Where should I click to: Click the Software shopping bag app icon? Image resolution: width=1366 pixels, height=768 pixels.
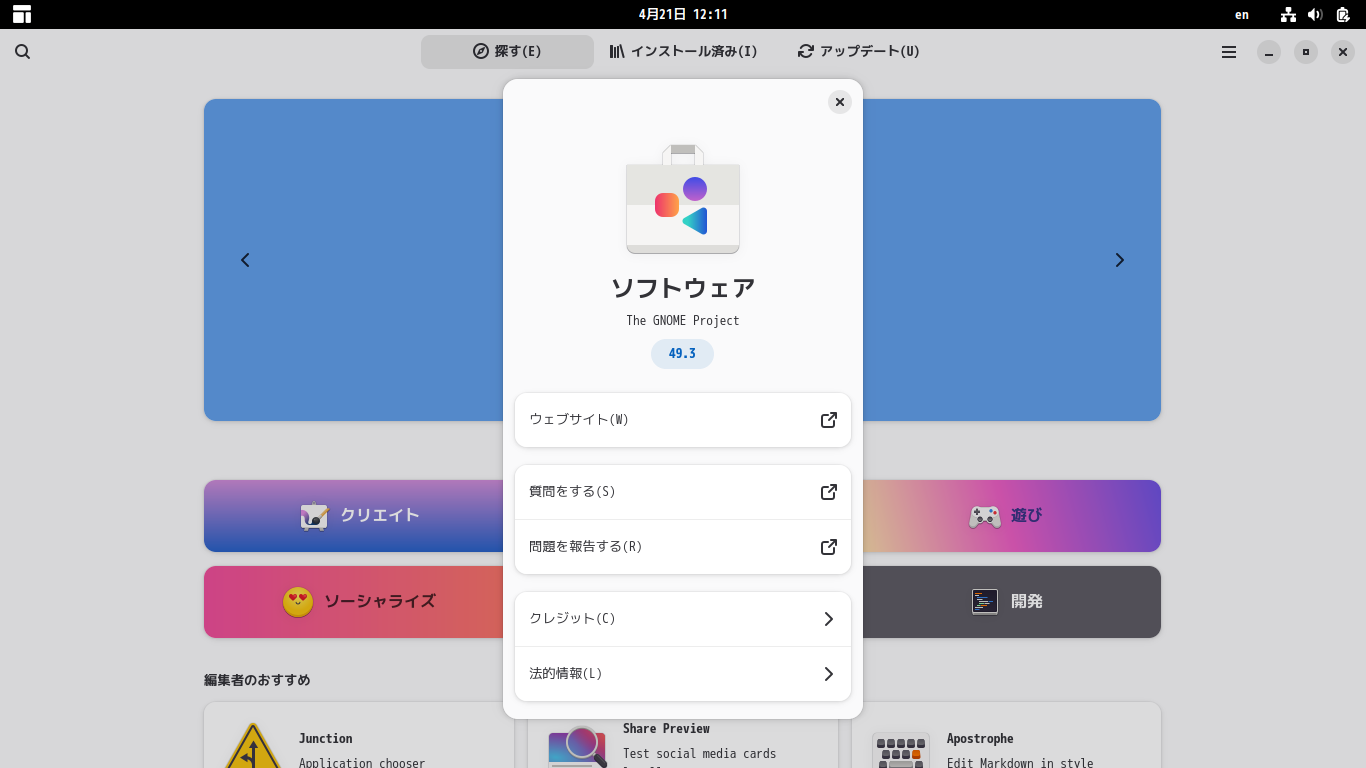[x=683, y=199]
